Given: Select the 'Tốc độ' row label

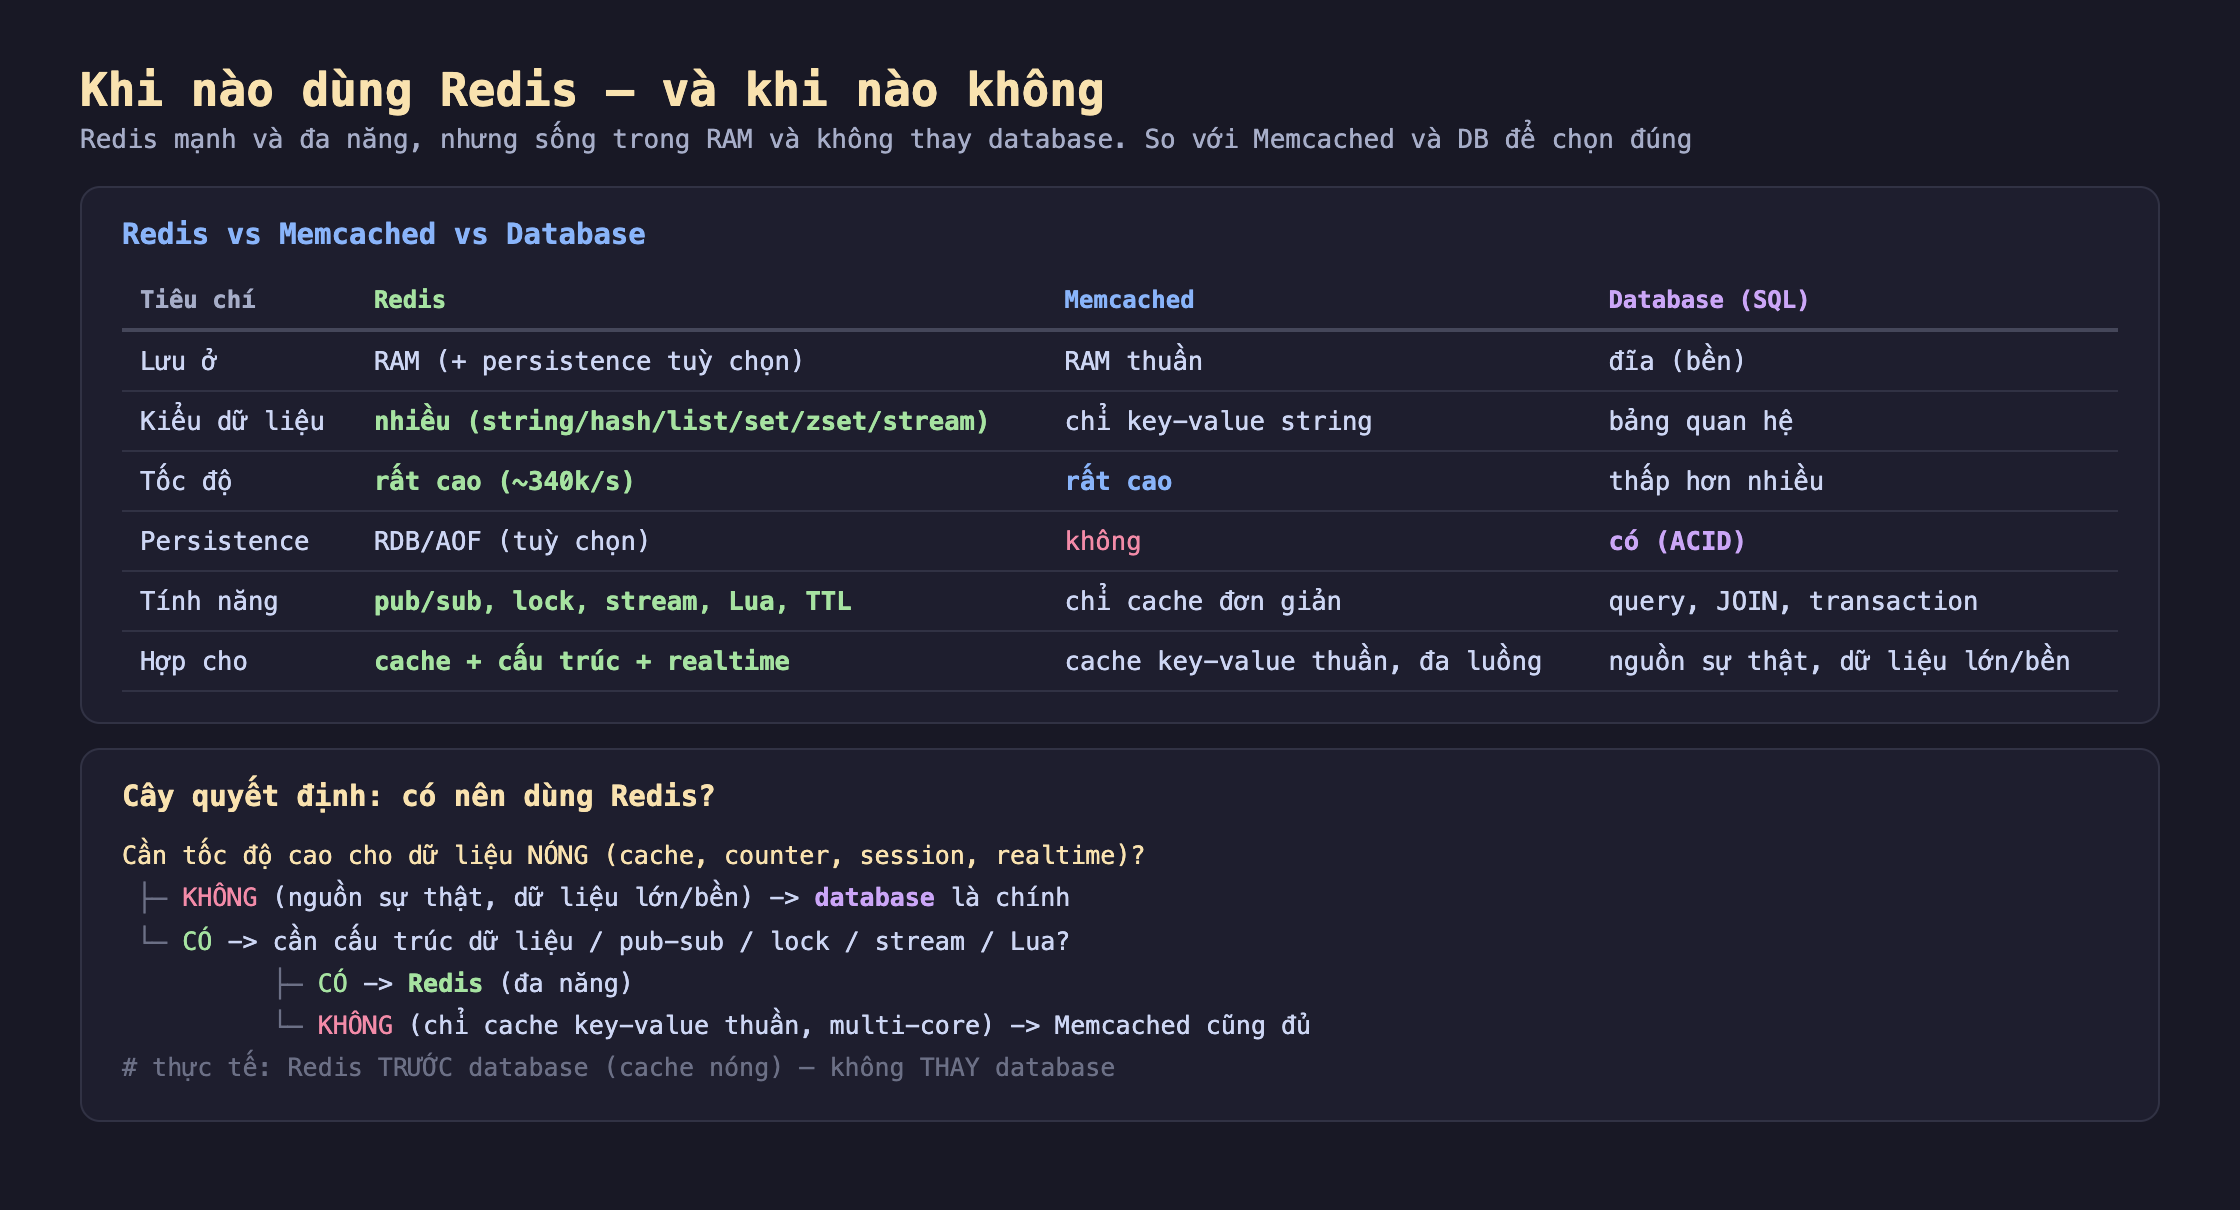Looking at the screenshot, I should point(186,481).
